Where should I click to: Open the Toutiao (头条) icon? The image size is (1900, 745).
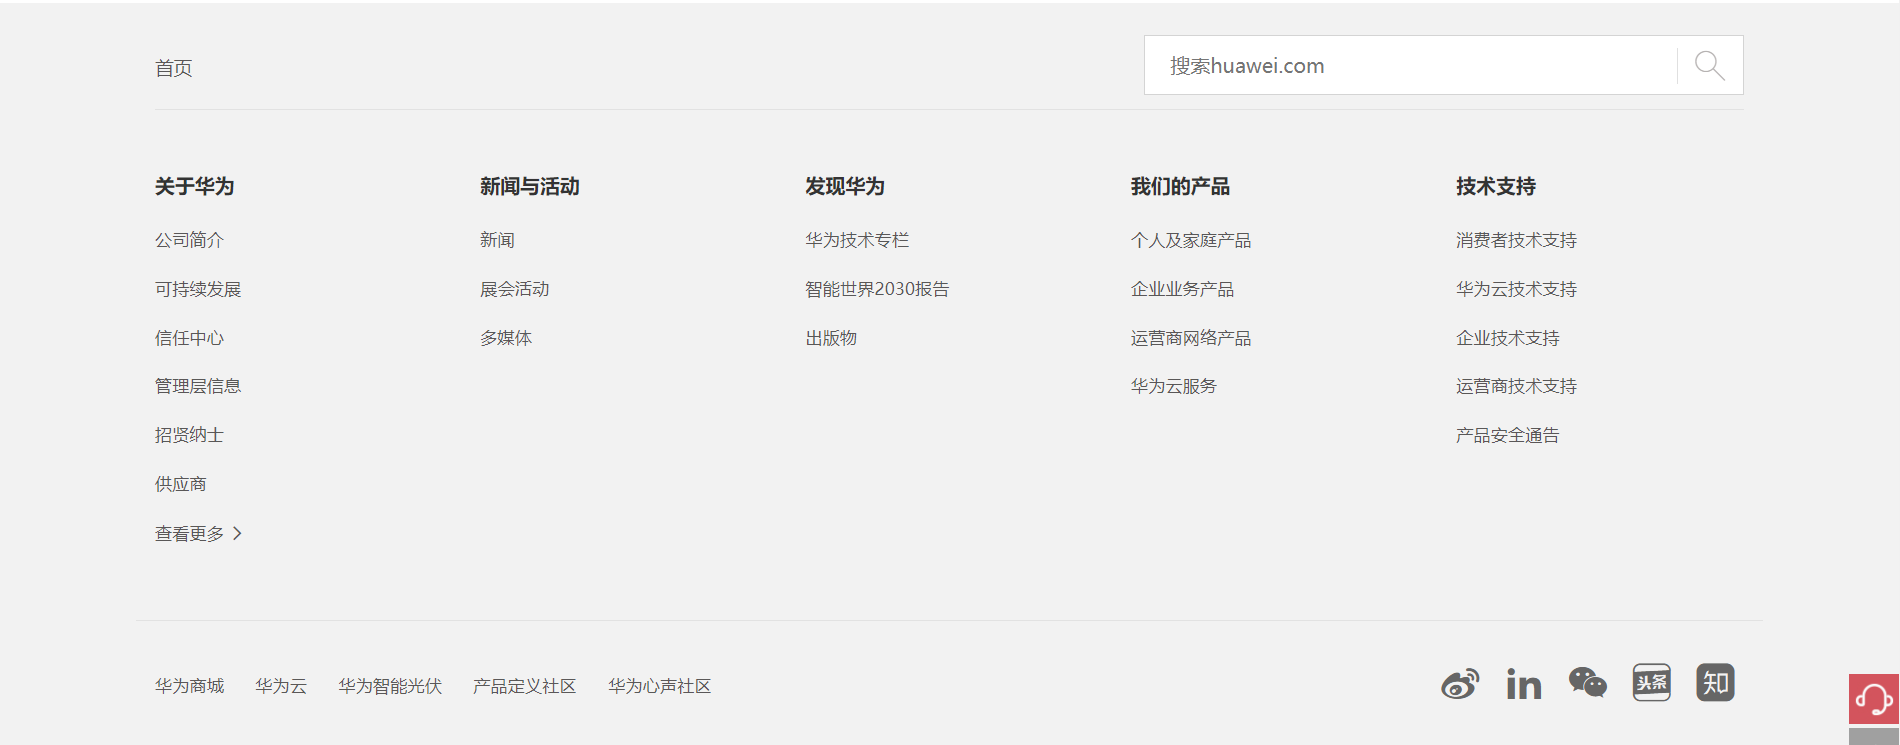[1652, 683]
